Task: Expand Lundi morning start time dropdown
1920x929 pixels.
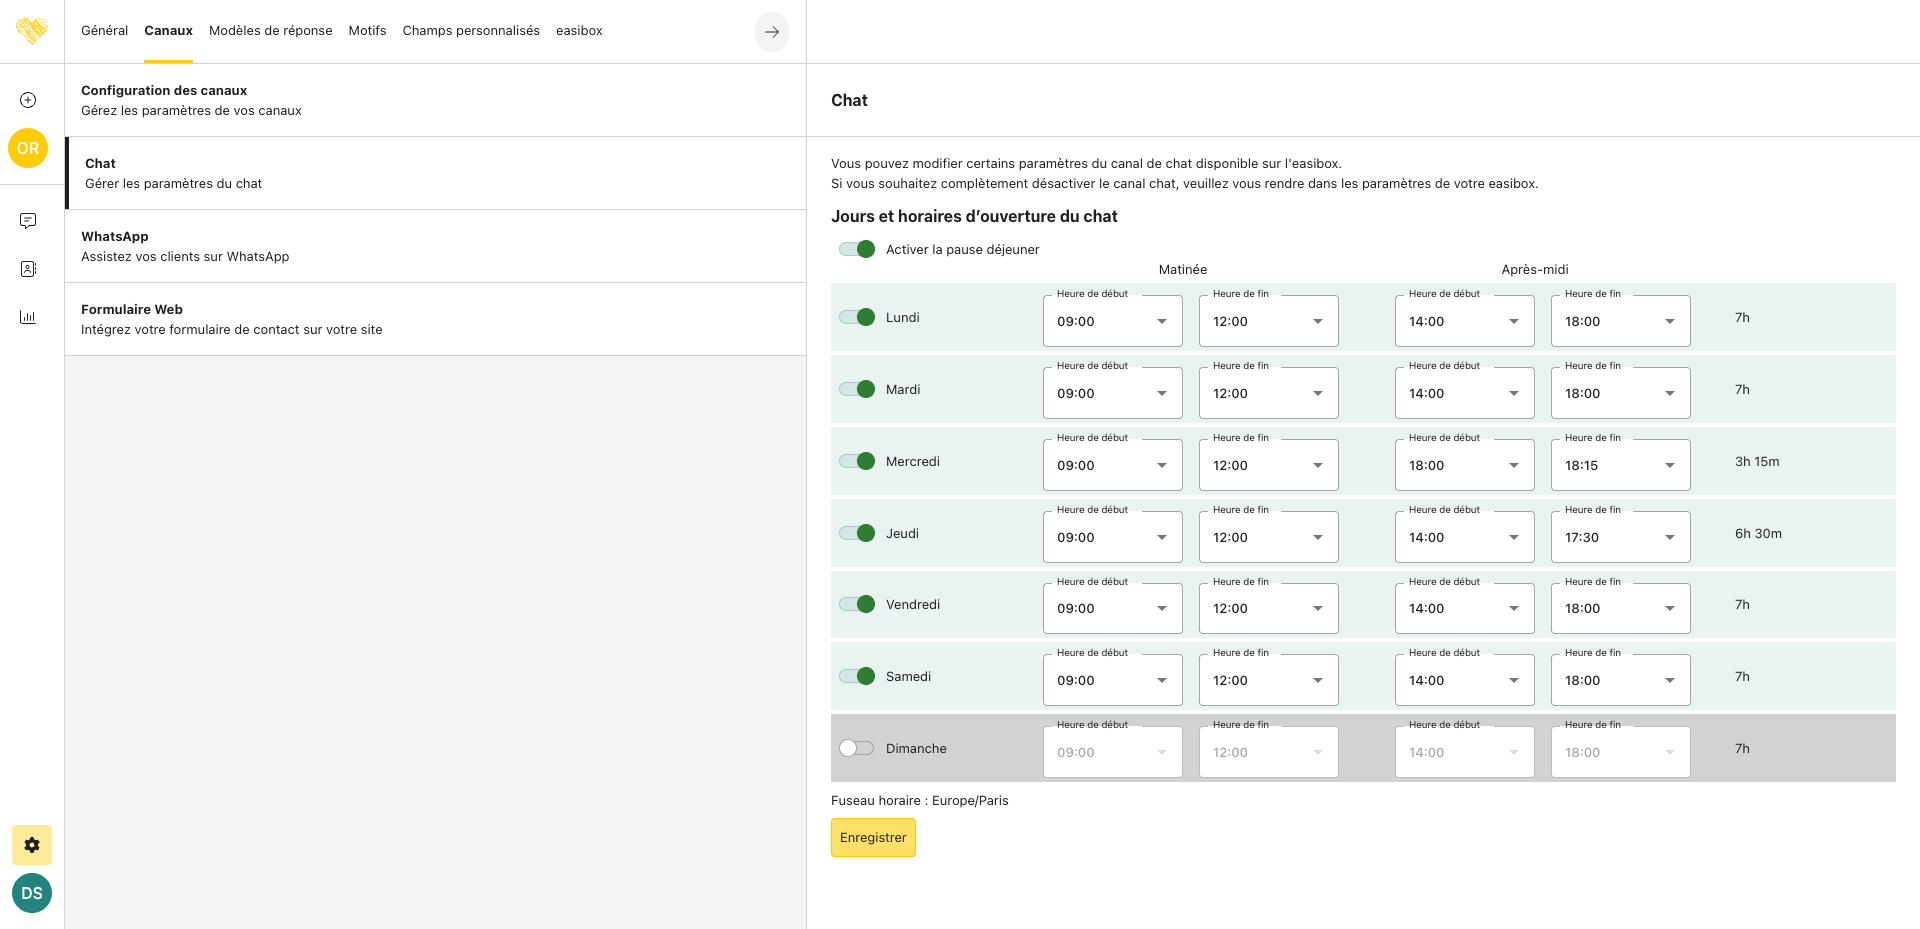Action: [x=1112, y=321]
